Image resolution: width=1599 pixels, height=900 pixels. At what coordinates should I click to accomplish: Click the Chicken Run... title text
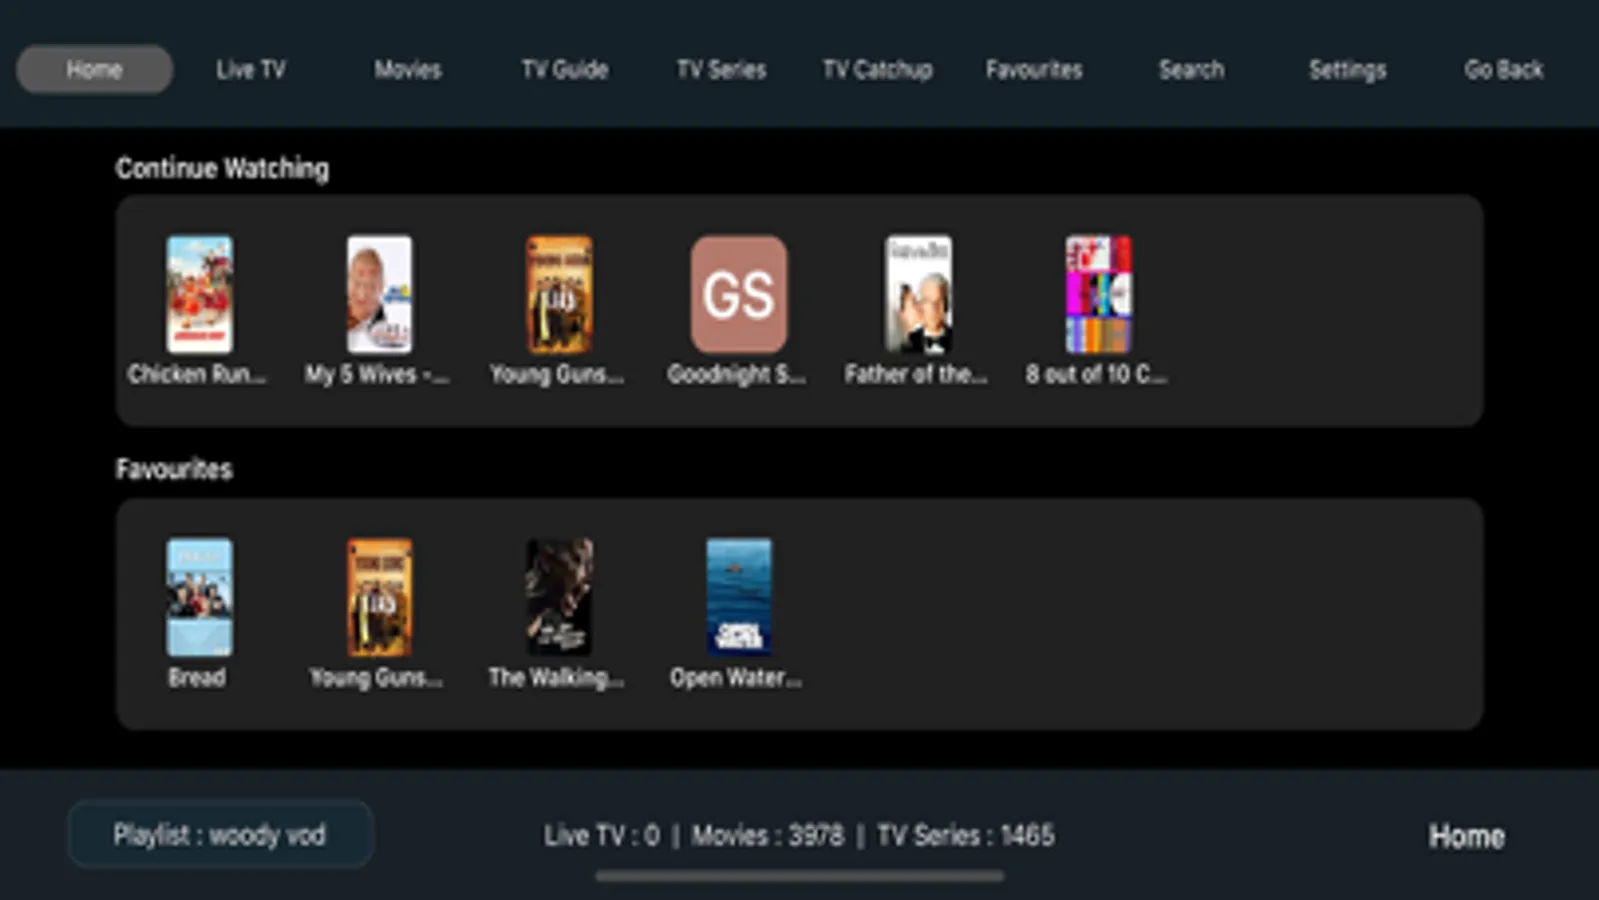197,374
